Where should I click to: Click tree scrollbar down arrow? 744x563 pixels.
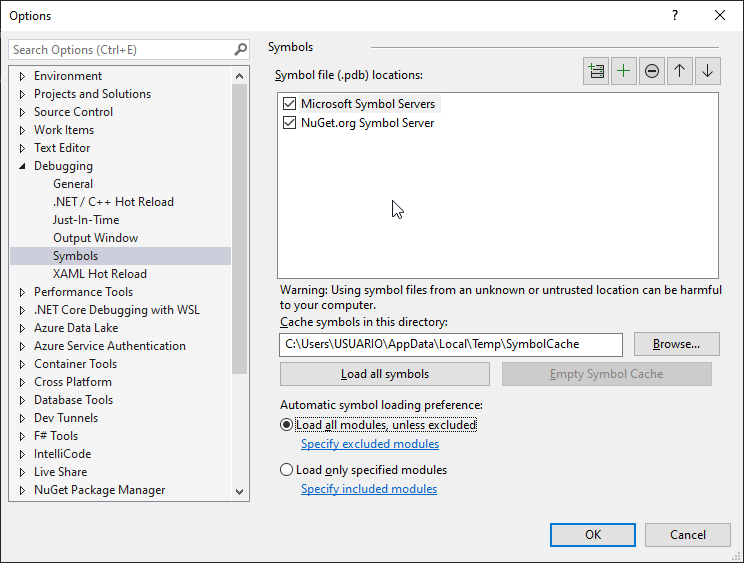[x=240, y=491]
